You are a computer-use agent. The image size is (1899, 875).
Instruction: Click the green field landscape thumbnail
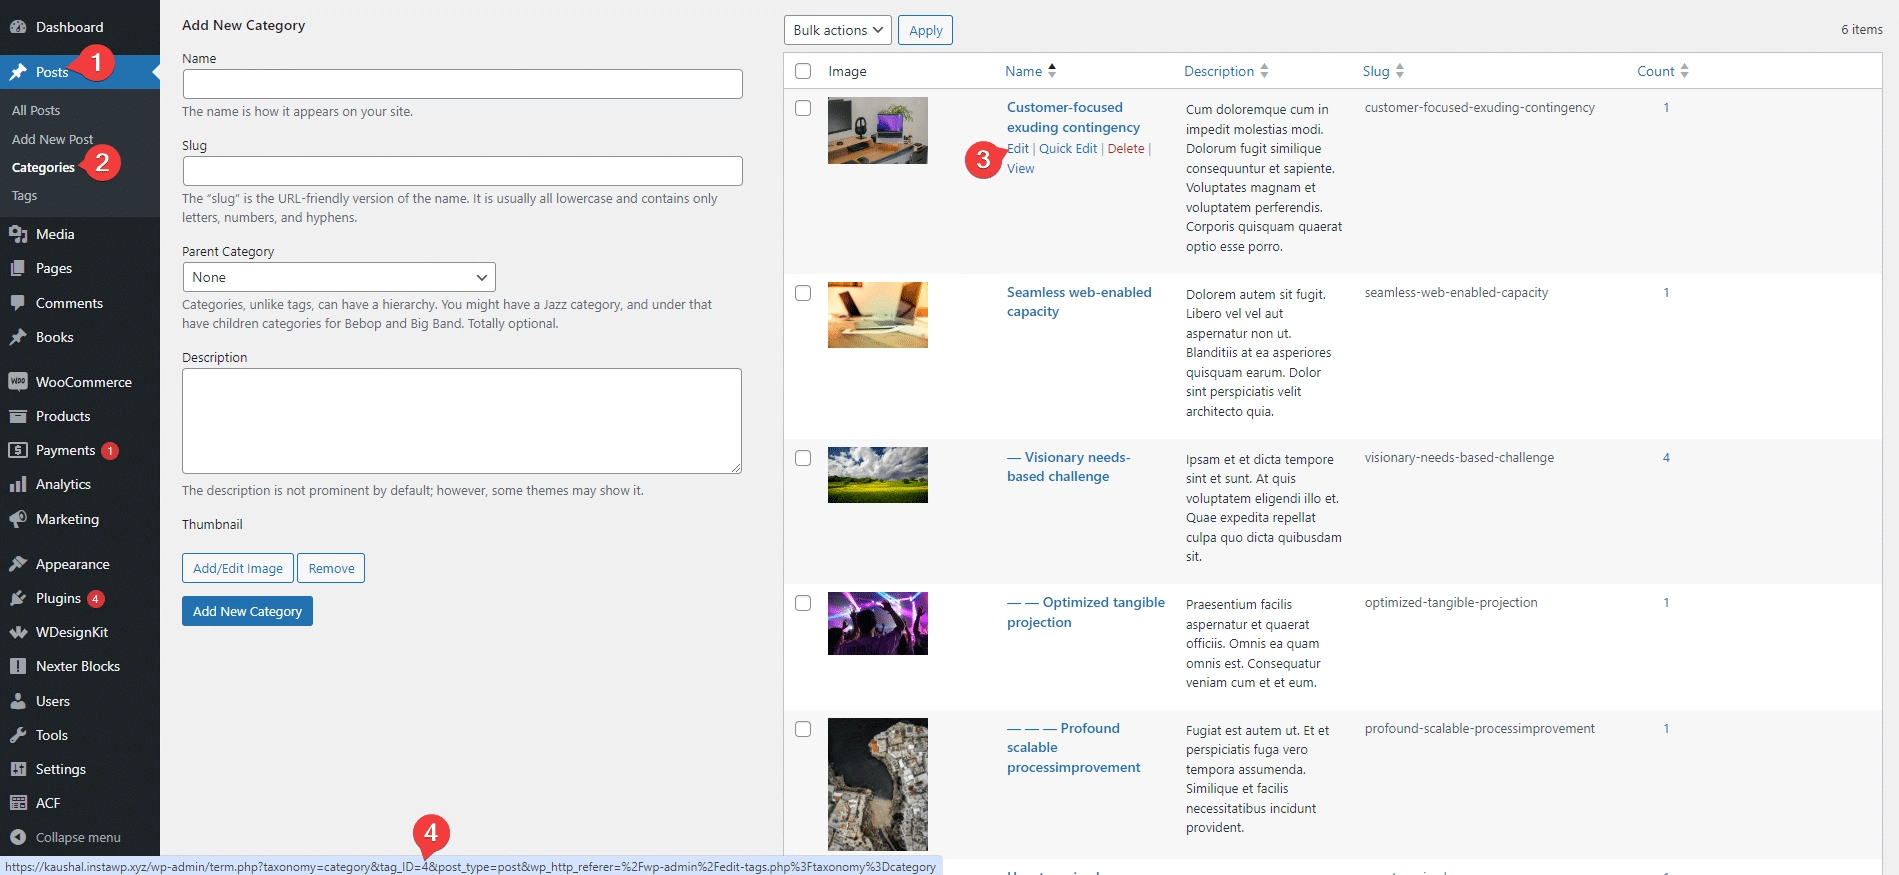point(878,475)
